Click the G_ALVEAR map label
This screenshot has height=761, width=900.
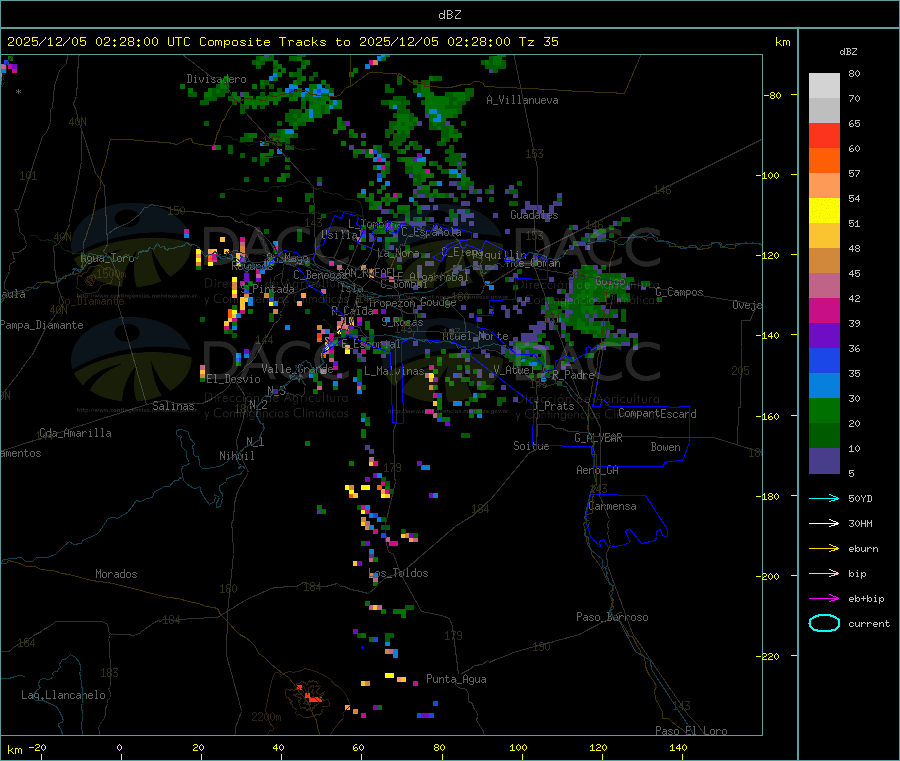pyautogui.click(x=598, y=438)
